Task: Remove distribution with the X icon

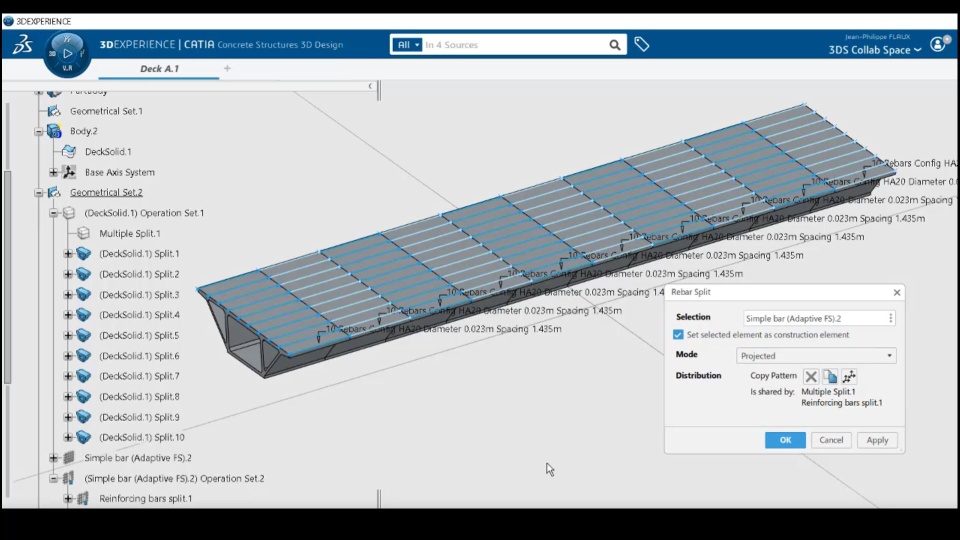Action: coord(811,376)
